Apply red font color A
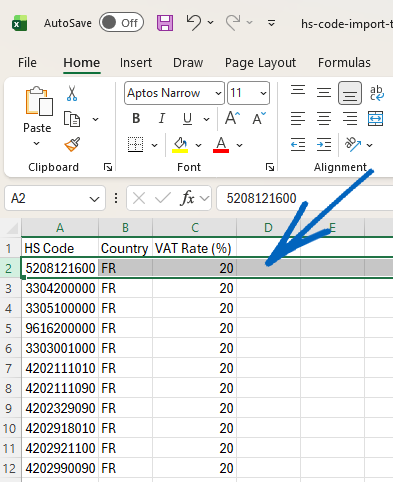393x482 pixels. [x=221, y=145]
